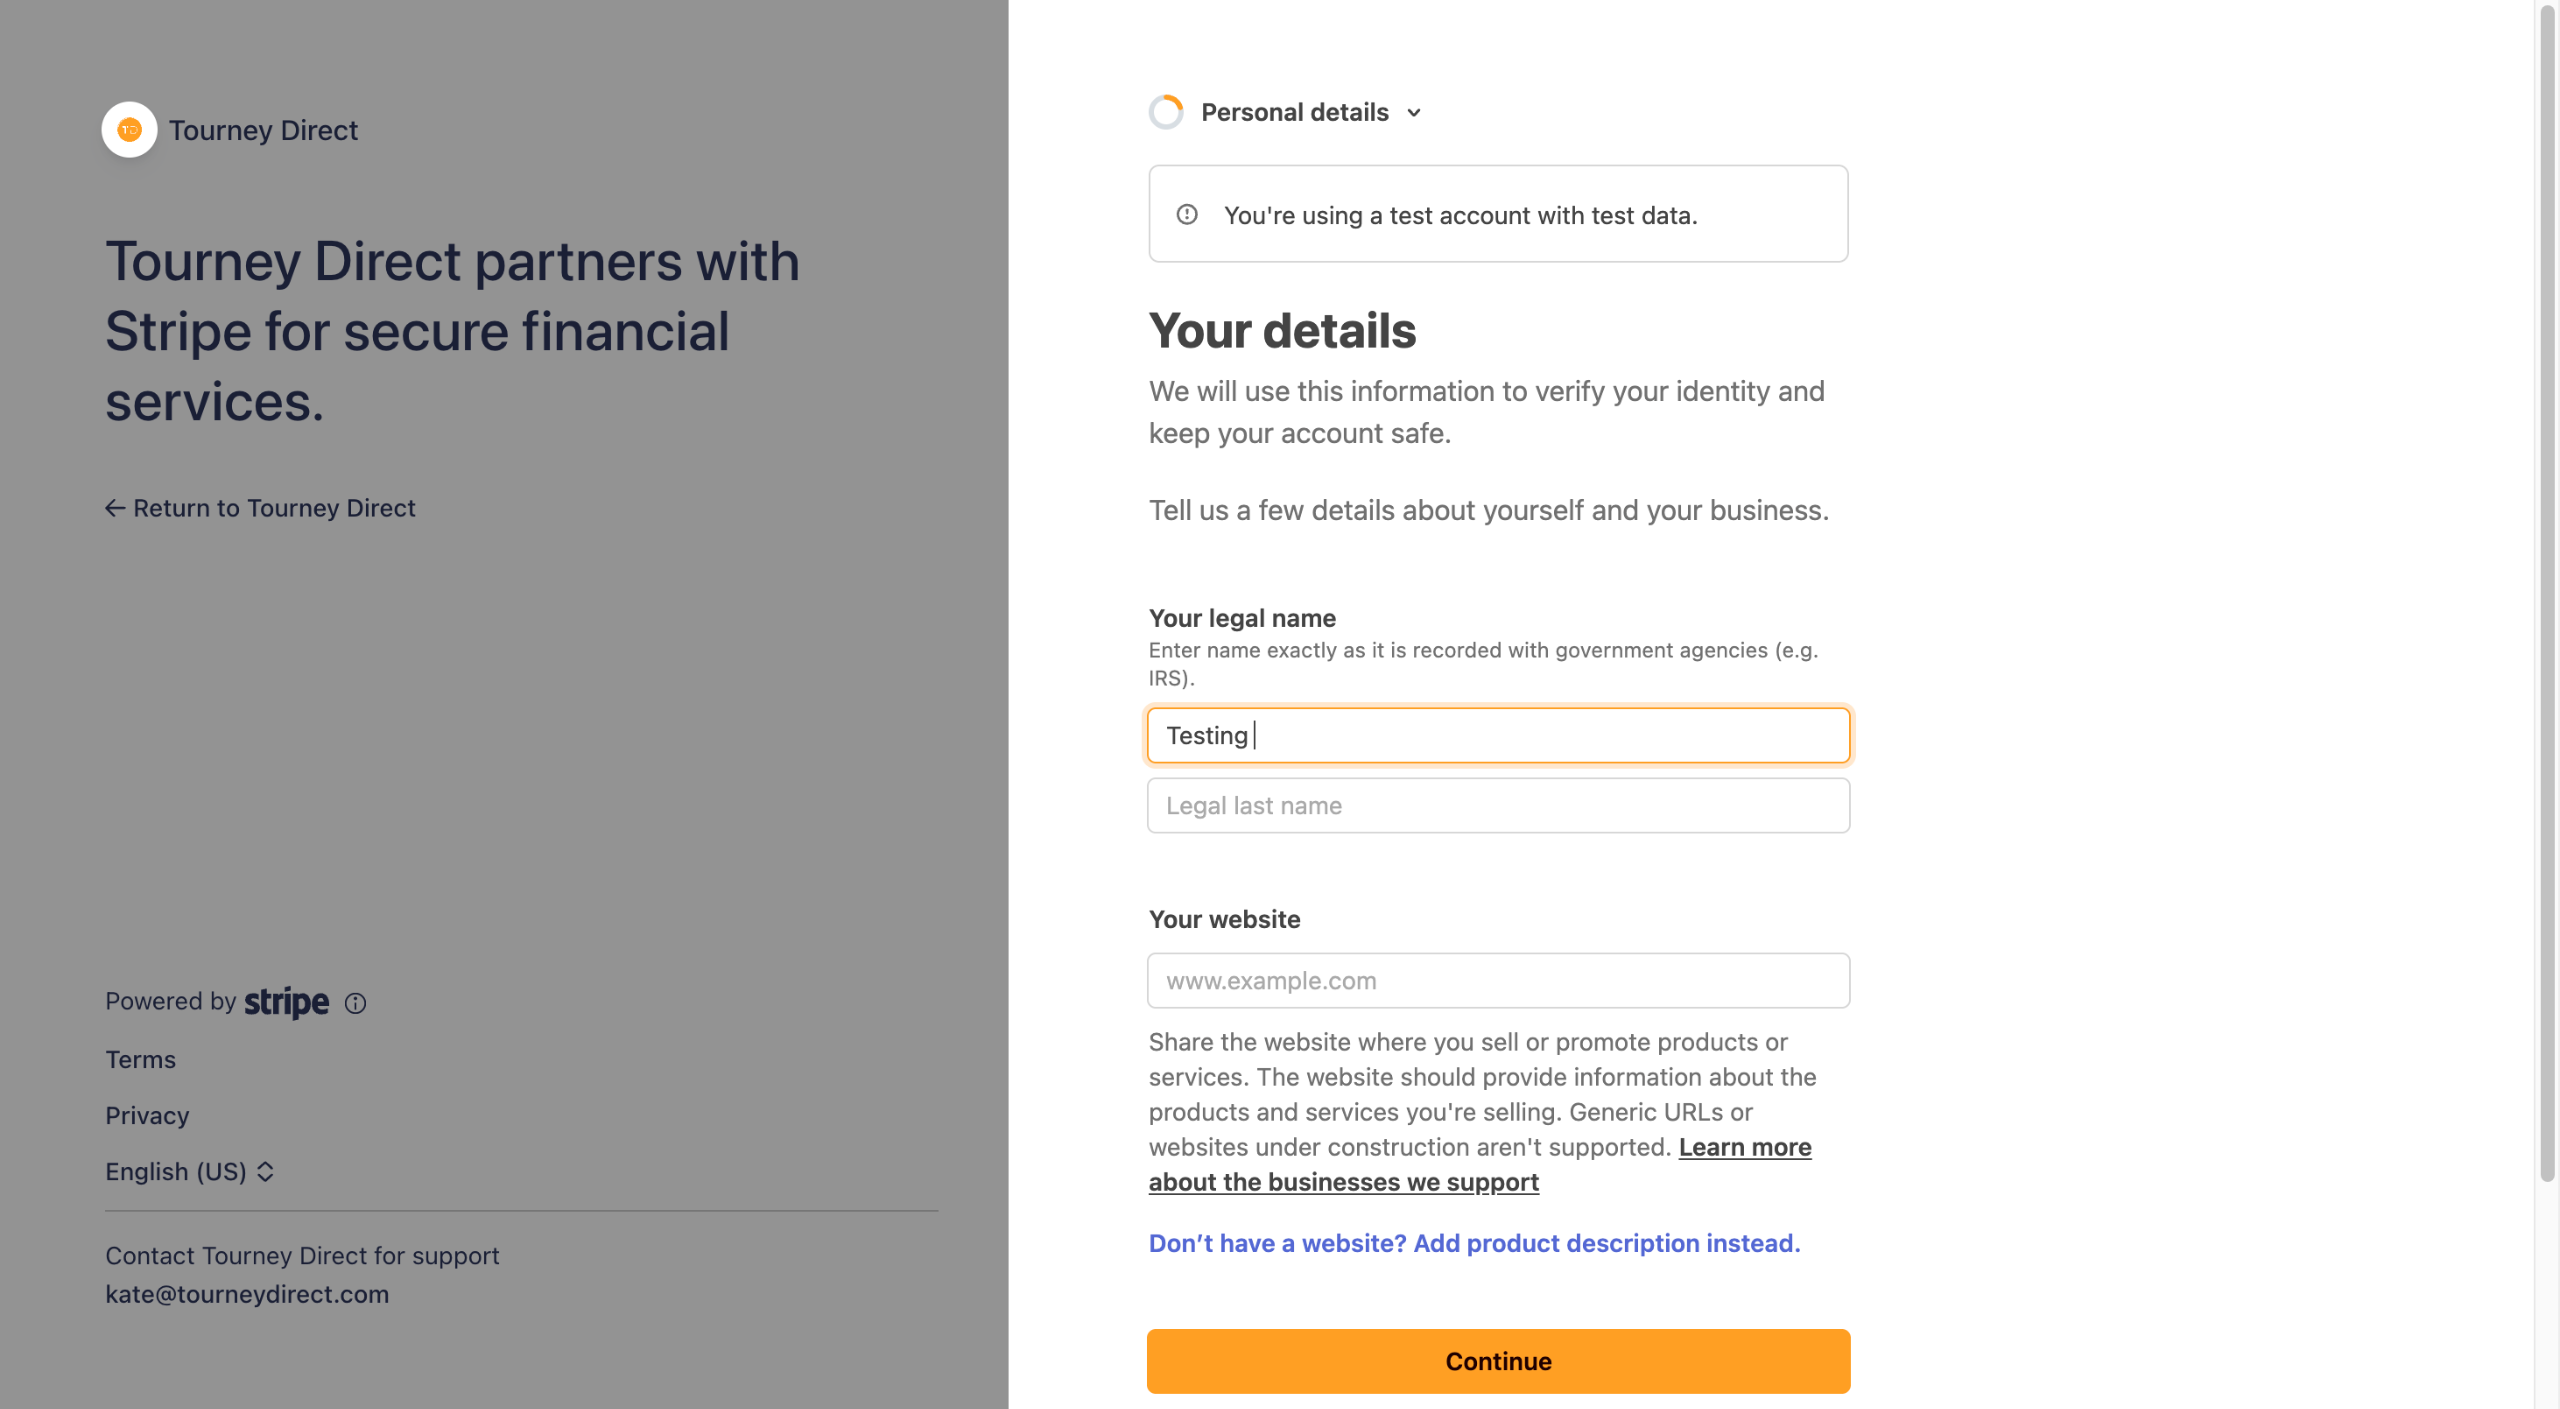2560x1409 pixels.
Task: Open the Terms link
Action: [140, 1060]
